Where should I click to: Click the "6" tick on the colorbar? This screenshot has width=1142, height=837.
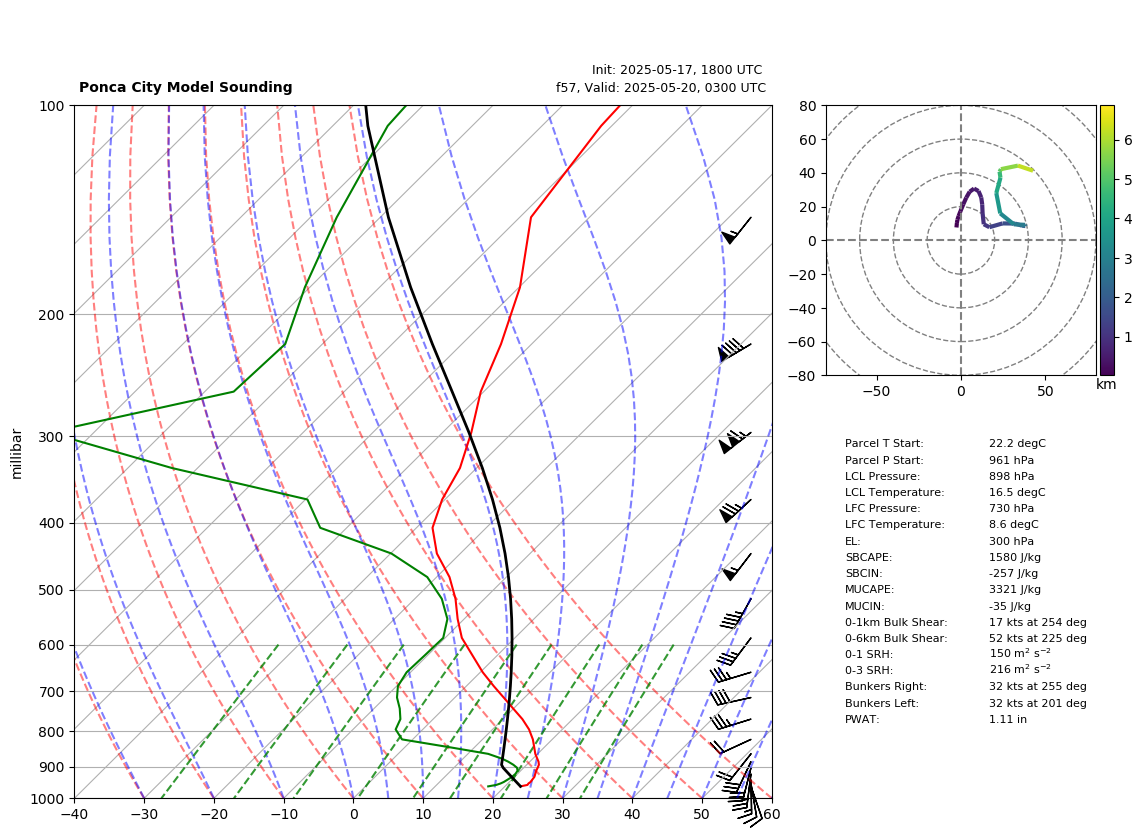click(x=1128, y=140)
